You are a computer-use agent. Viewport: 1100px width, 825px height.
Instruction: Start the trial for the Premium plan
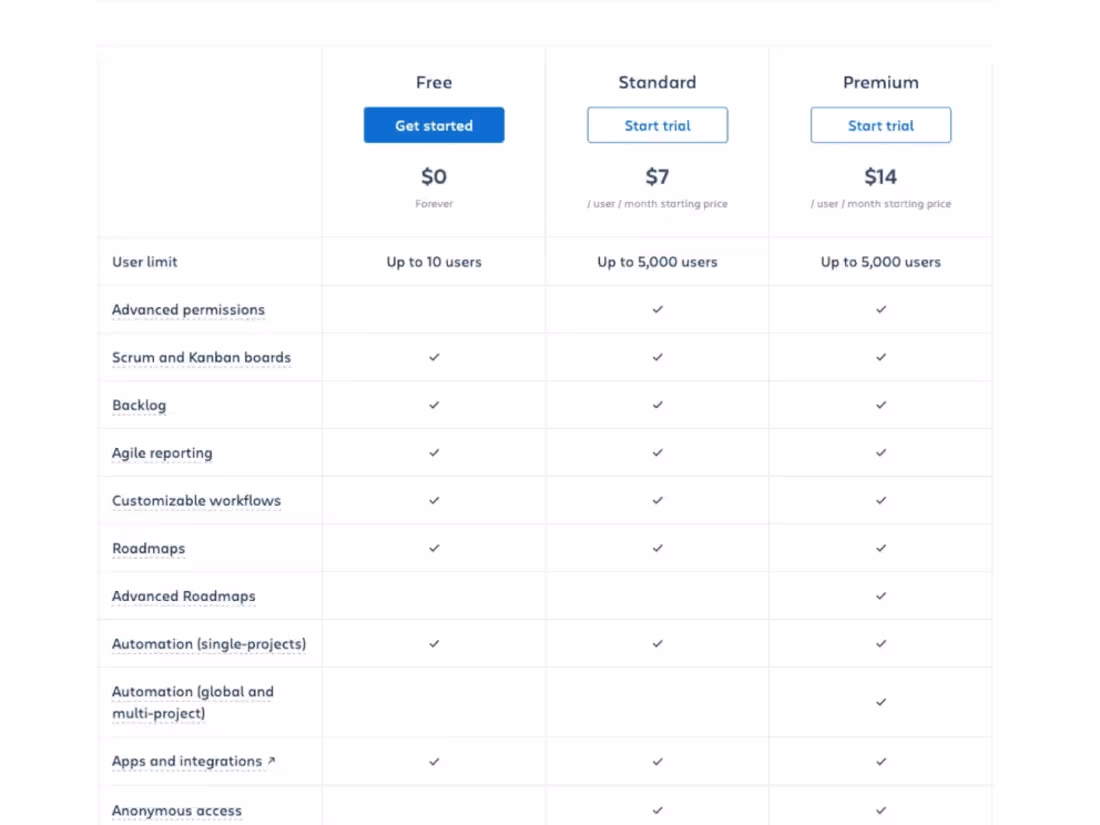click(880, 125)
